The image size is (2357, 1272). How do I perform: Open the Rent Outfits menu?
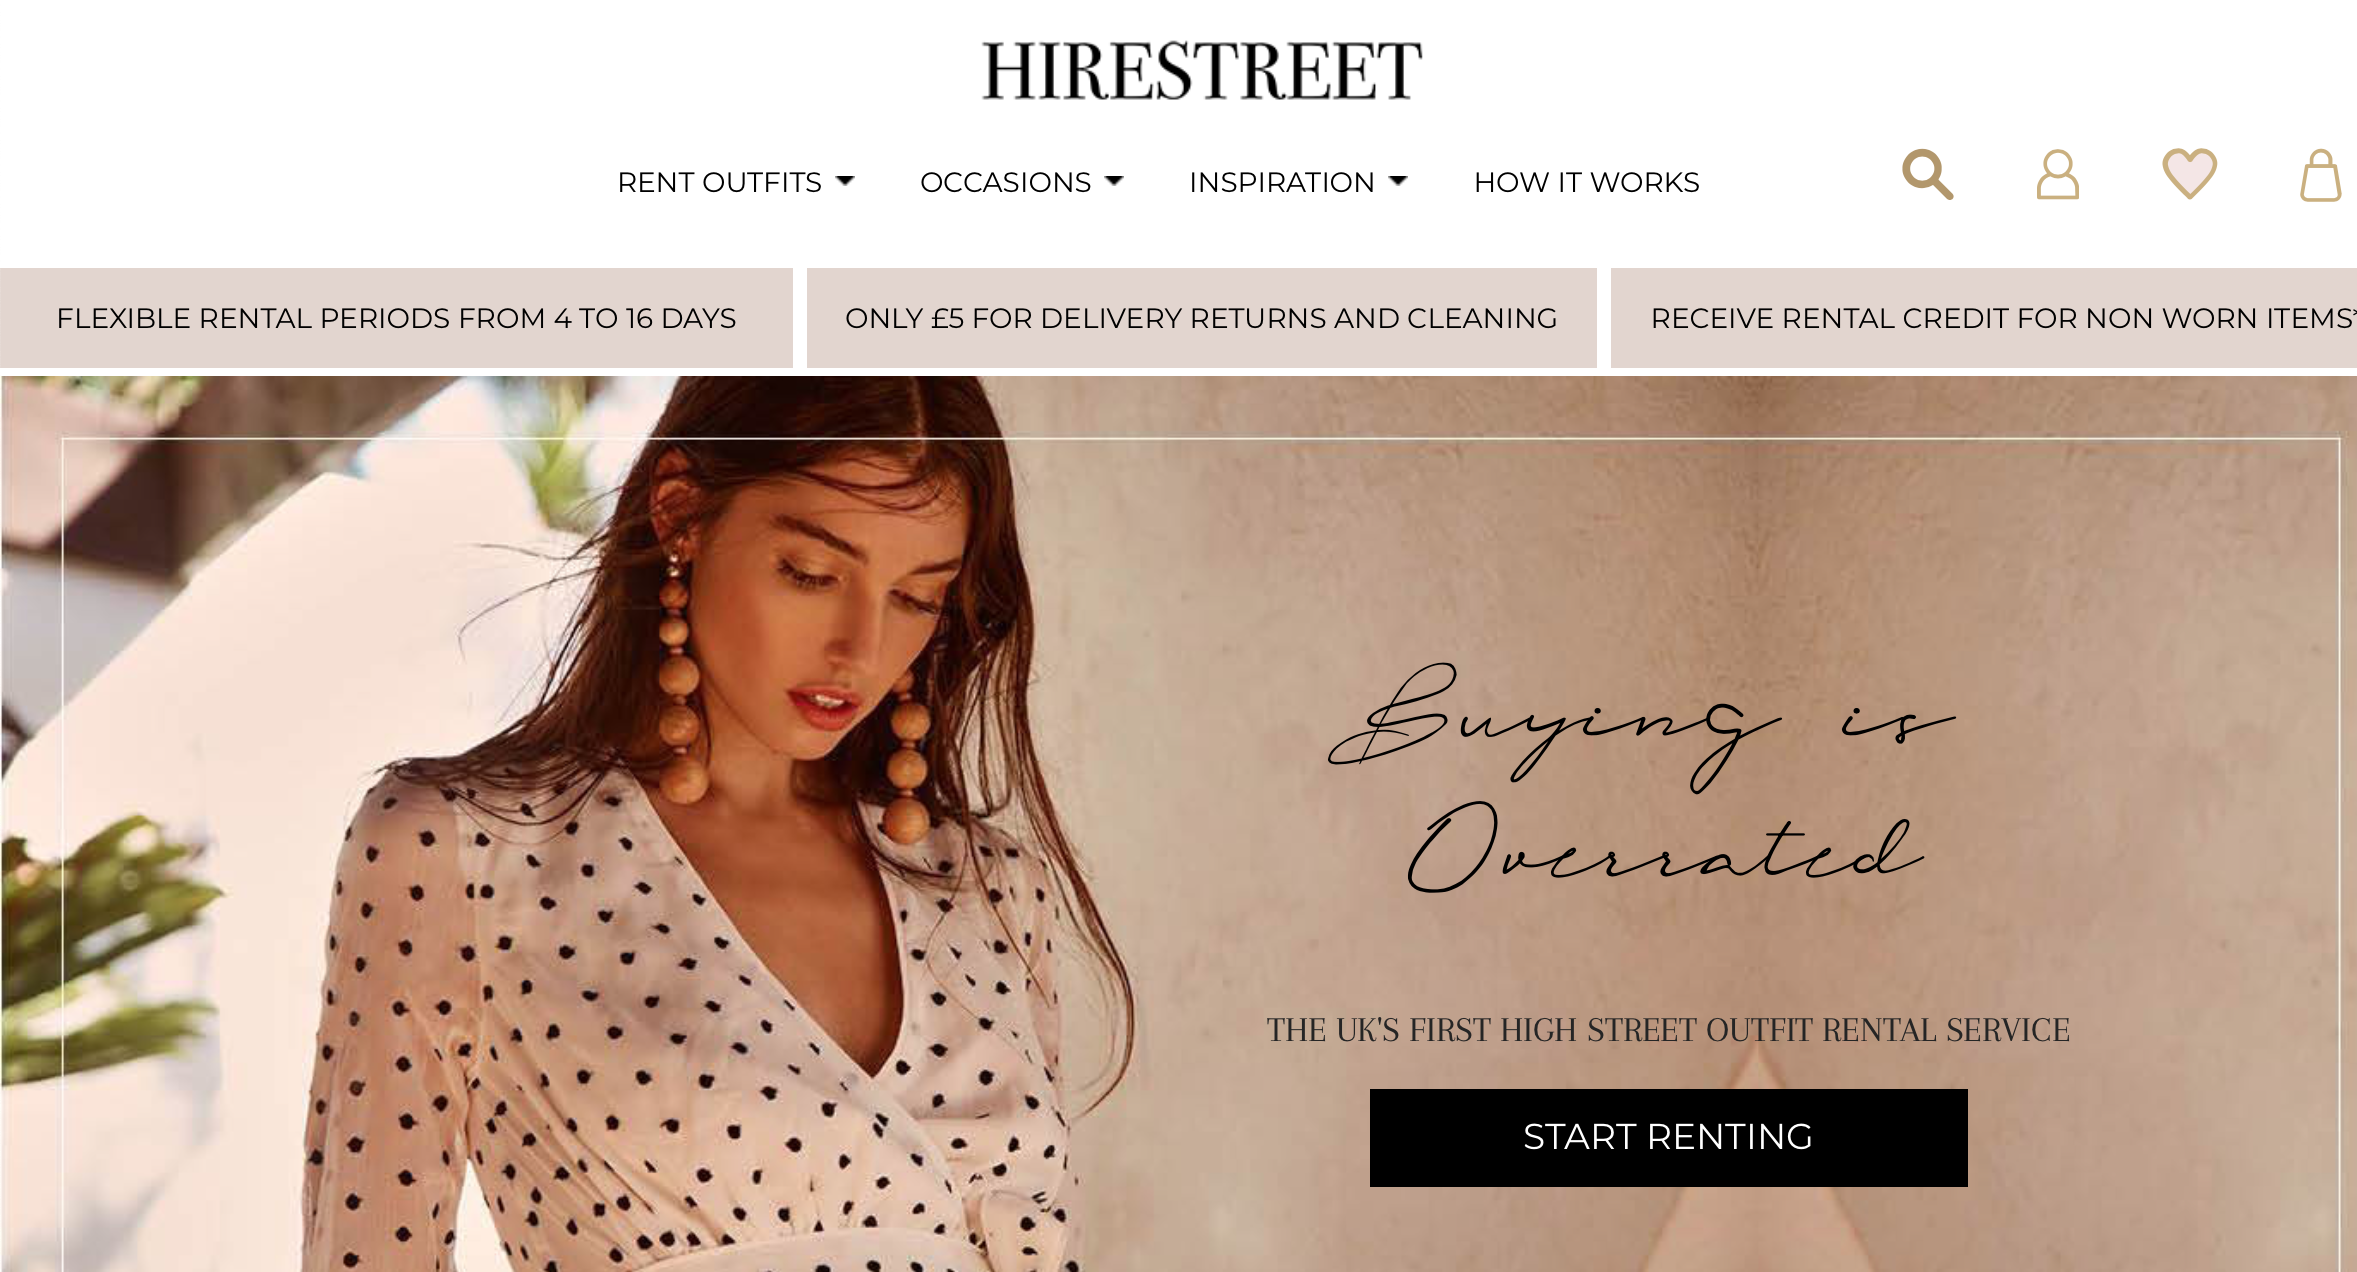point(719,182)
